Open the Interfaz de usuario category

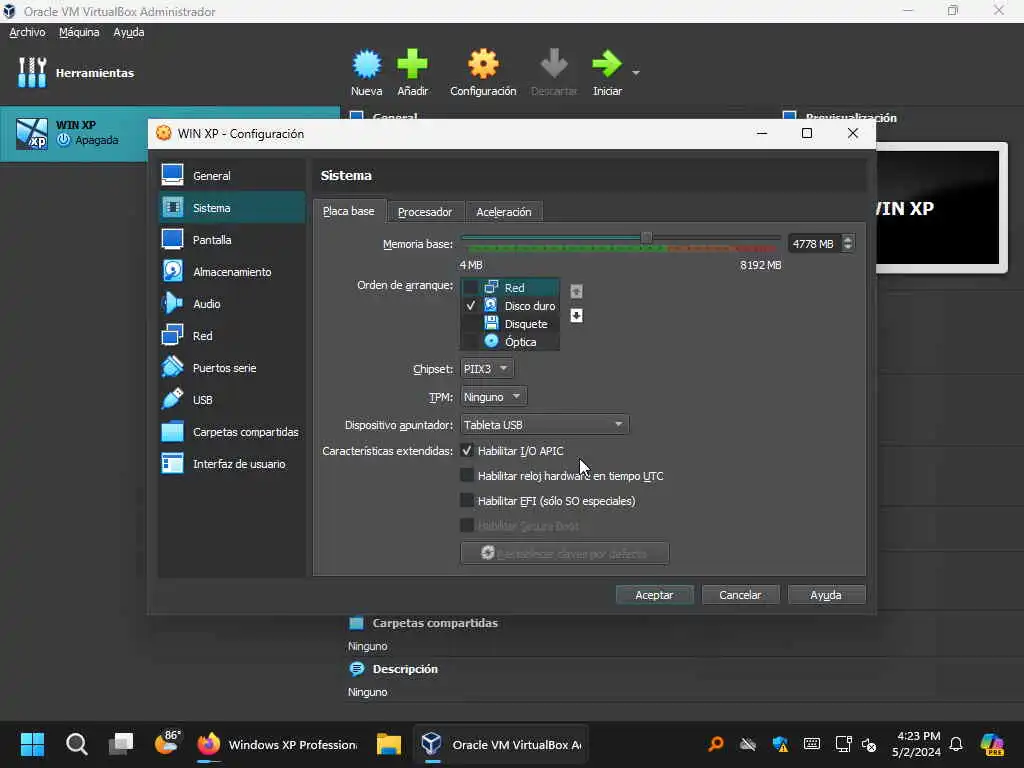[232, 464]
